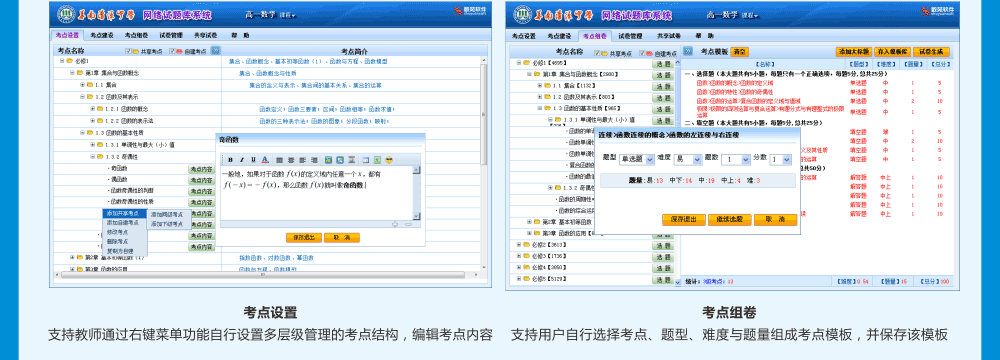Click the 试卷生成 button

click(932, 52)
